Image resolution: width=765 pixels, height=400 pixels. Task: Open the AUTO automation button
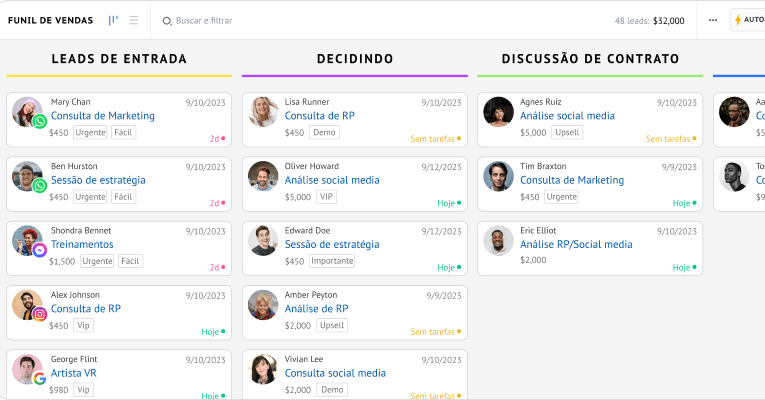tap(748, 20)
